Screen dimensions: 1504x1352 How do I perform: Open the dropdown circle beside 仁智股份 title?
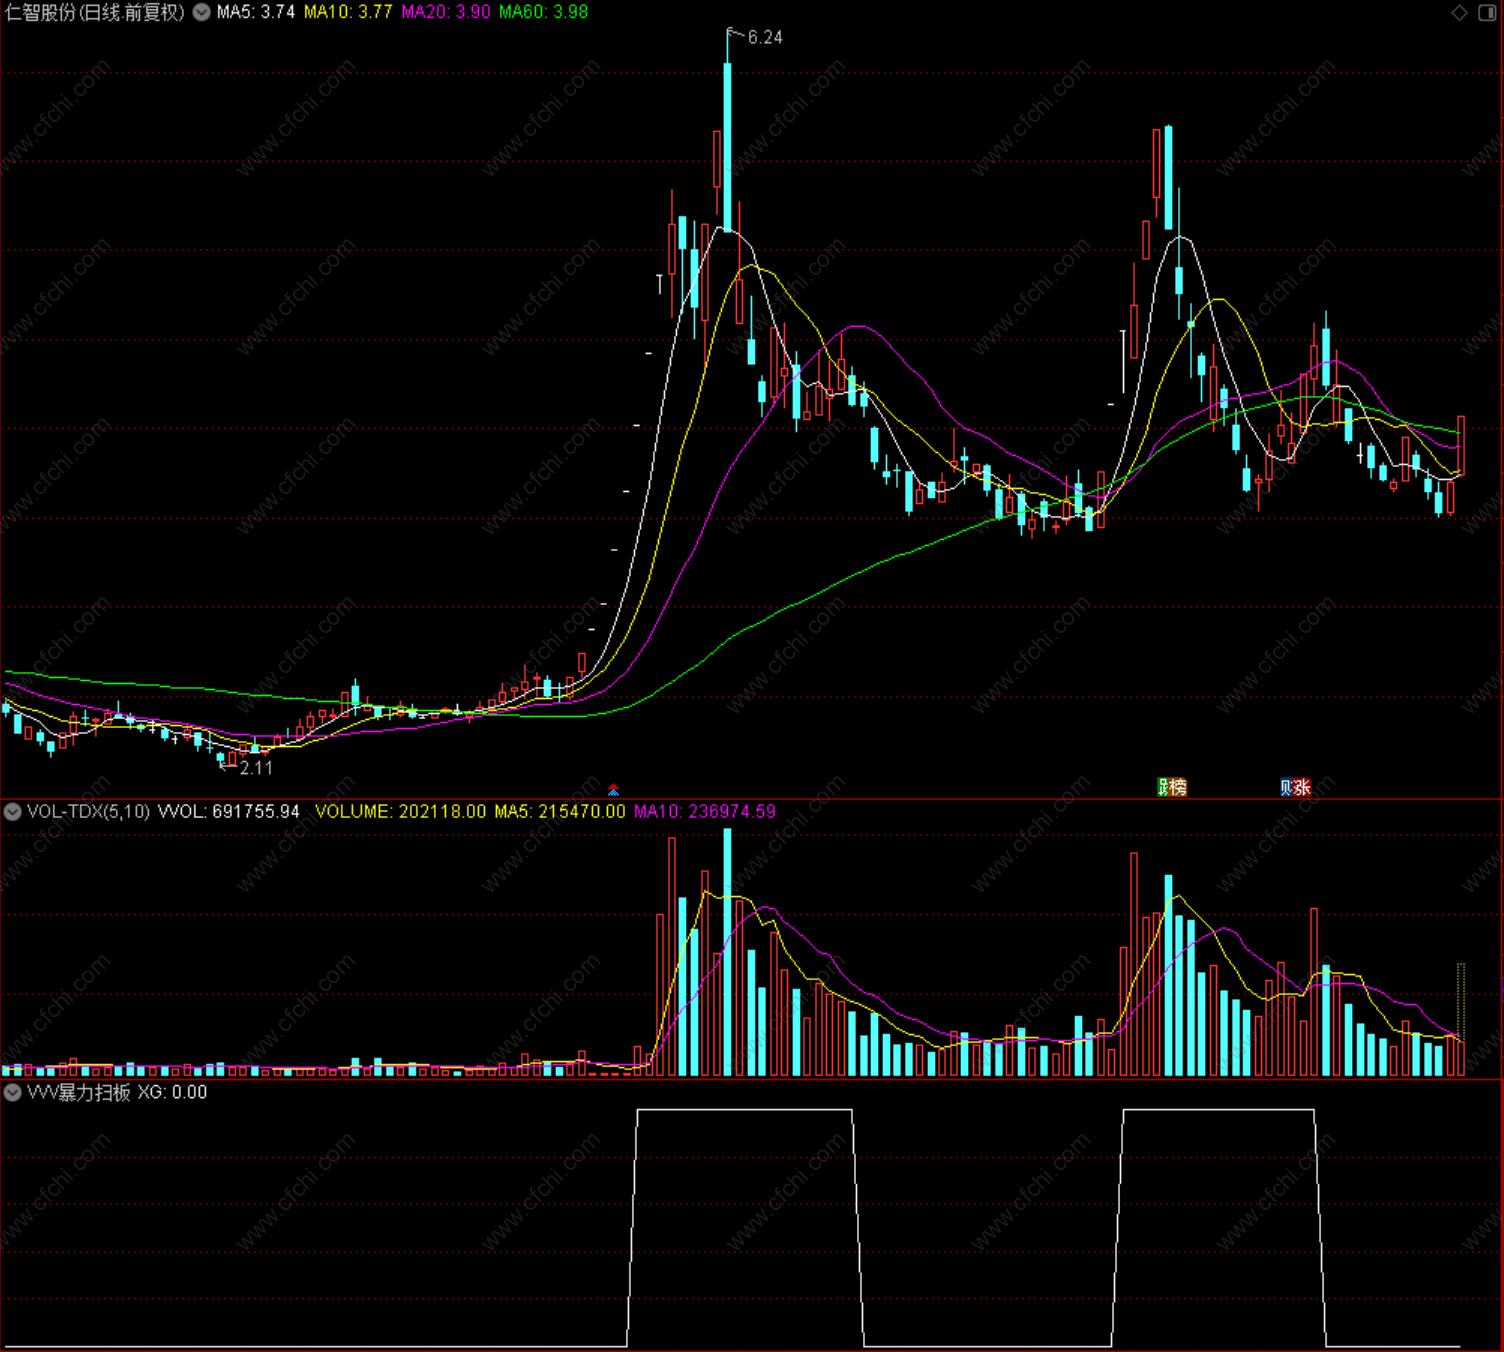click(x=201, y=12)
